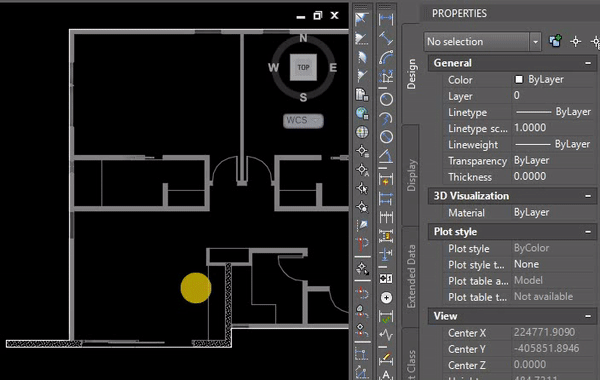Choose the Diameter dimension tool
The height and width of the screenshot is (380, 600).
tap(386, 137)
